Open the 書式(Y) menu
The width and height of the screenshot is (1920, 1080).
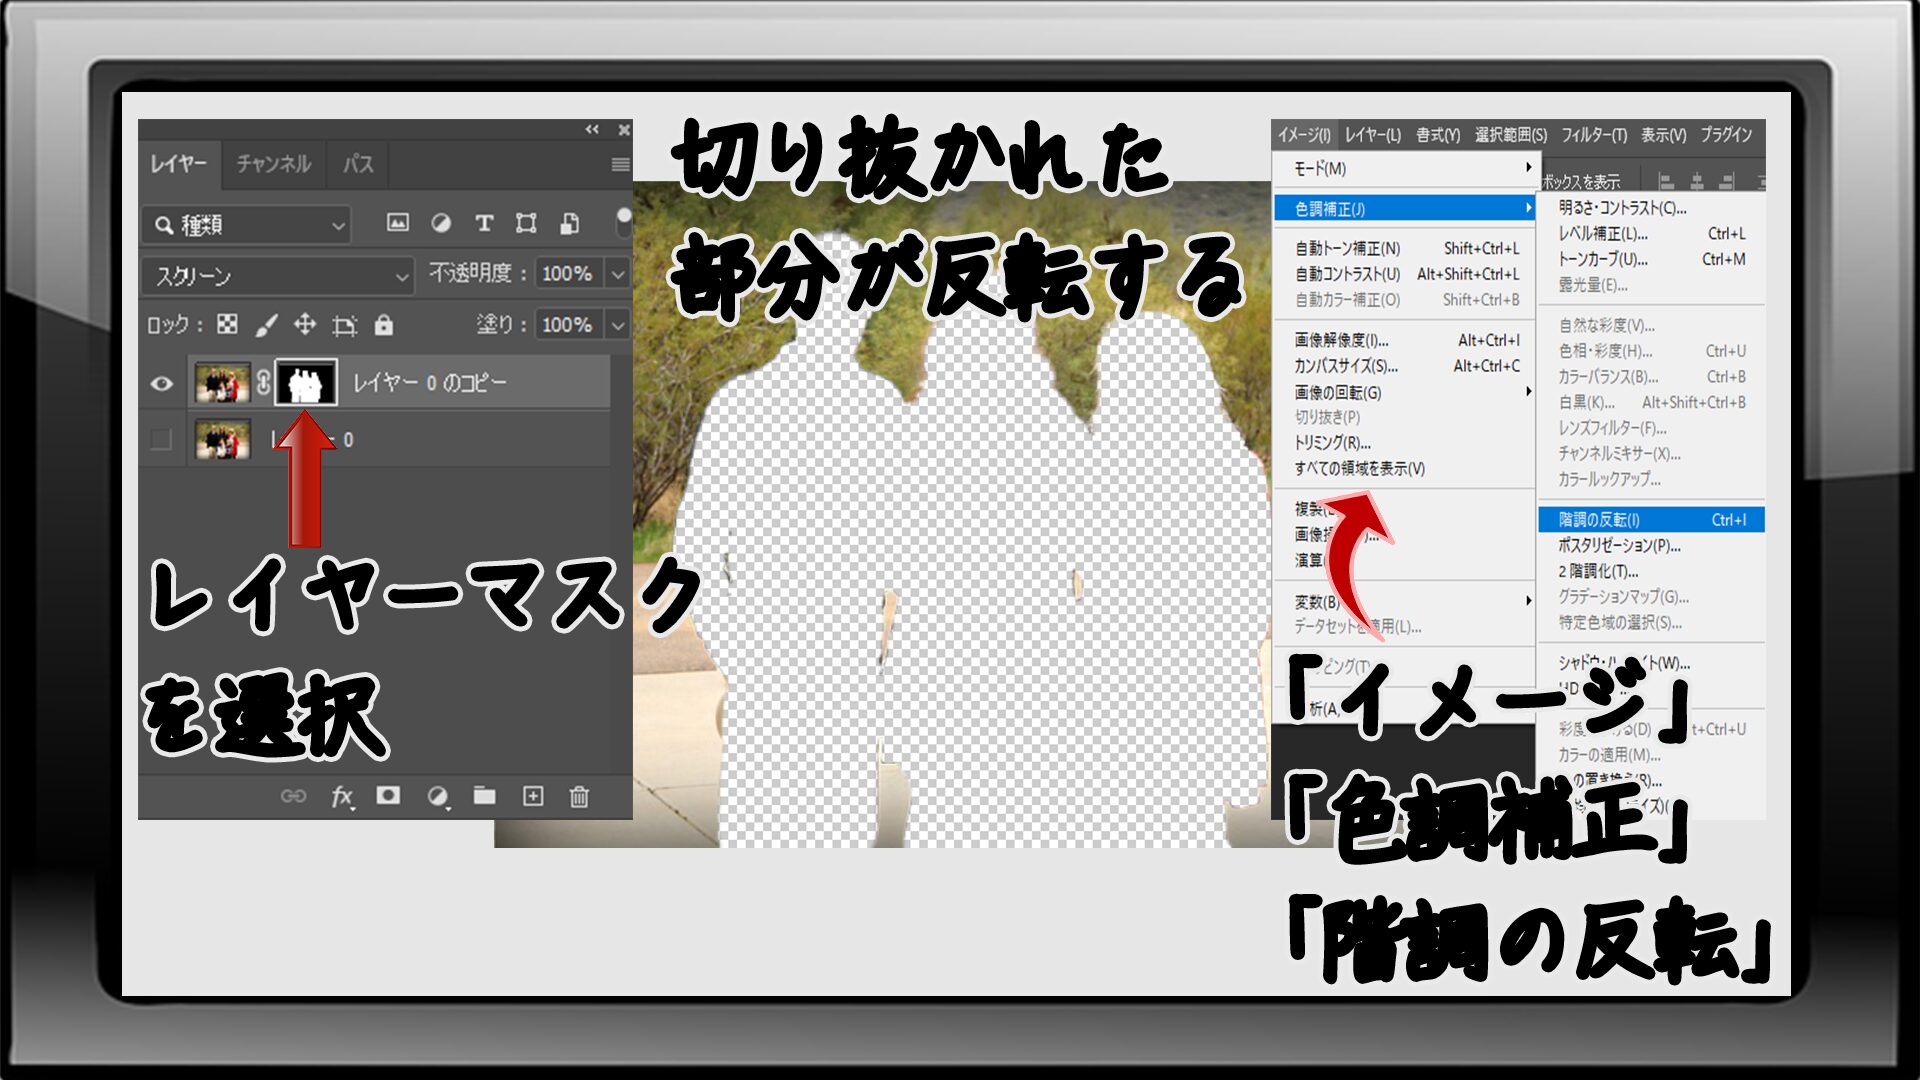[1438, 135]
